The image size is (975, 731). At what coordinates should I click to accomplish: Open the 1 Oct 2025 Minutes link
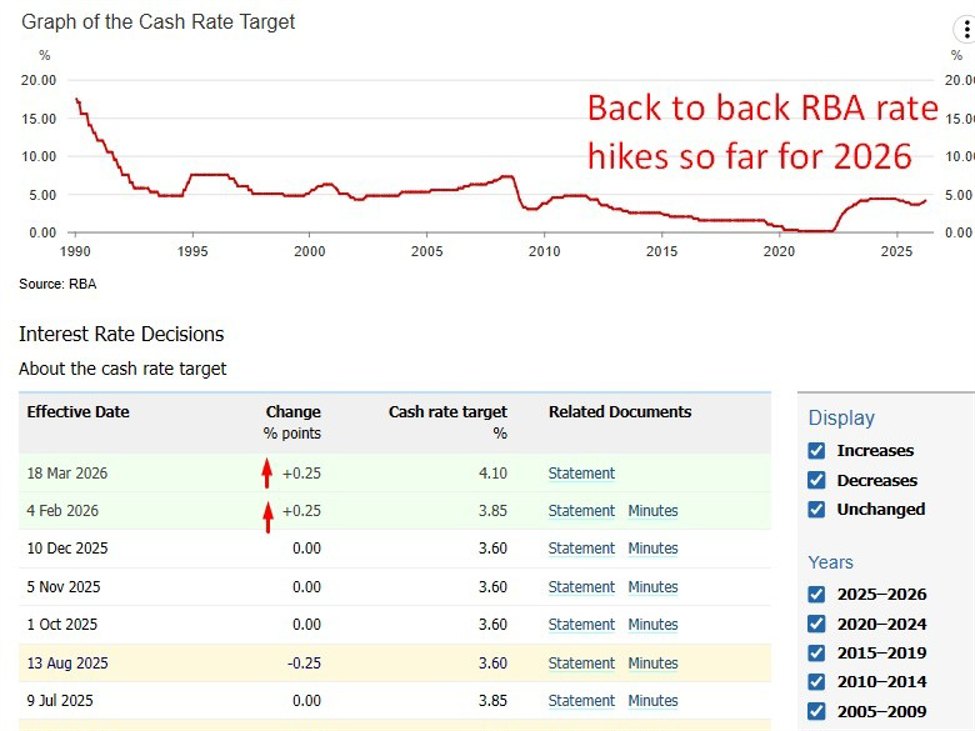[652, 625]
